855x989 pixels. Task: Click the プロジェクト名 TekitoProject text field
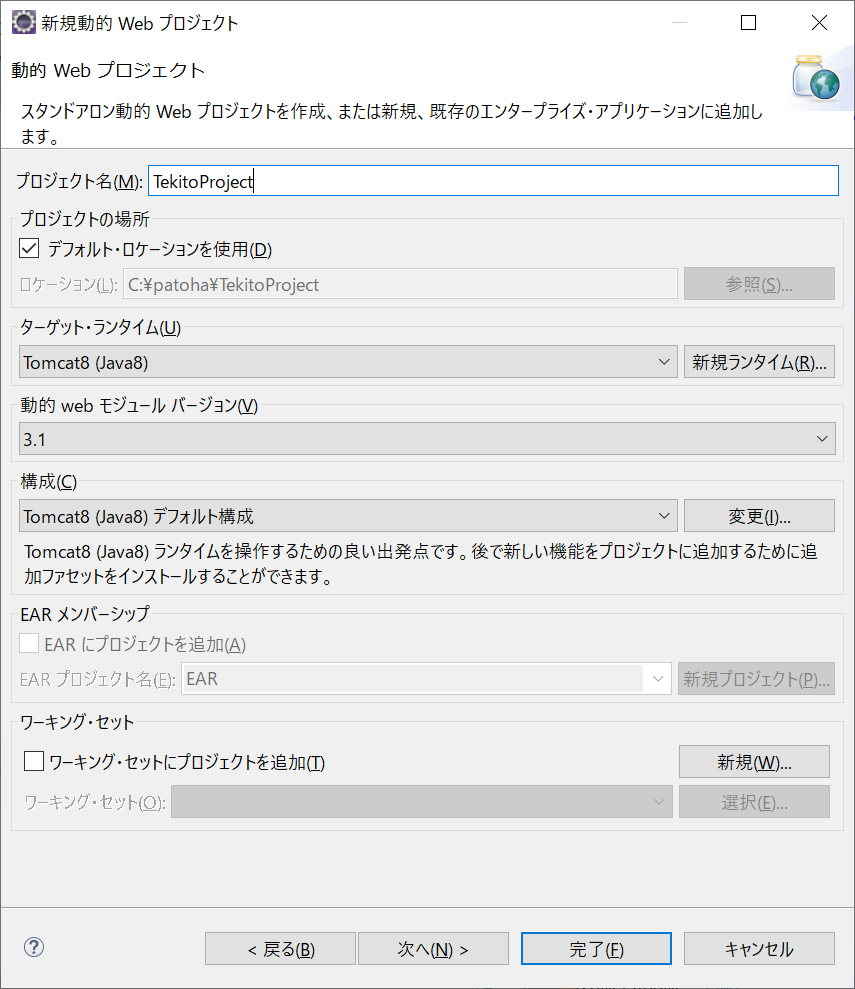(493, 181)
